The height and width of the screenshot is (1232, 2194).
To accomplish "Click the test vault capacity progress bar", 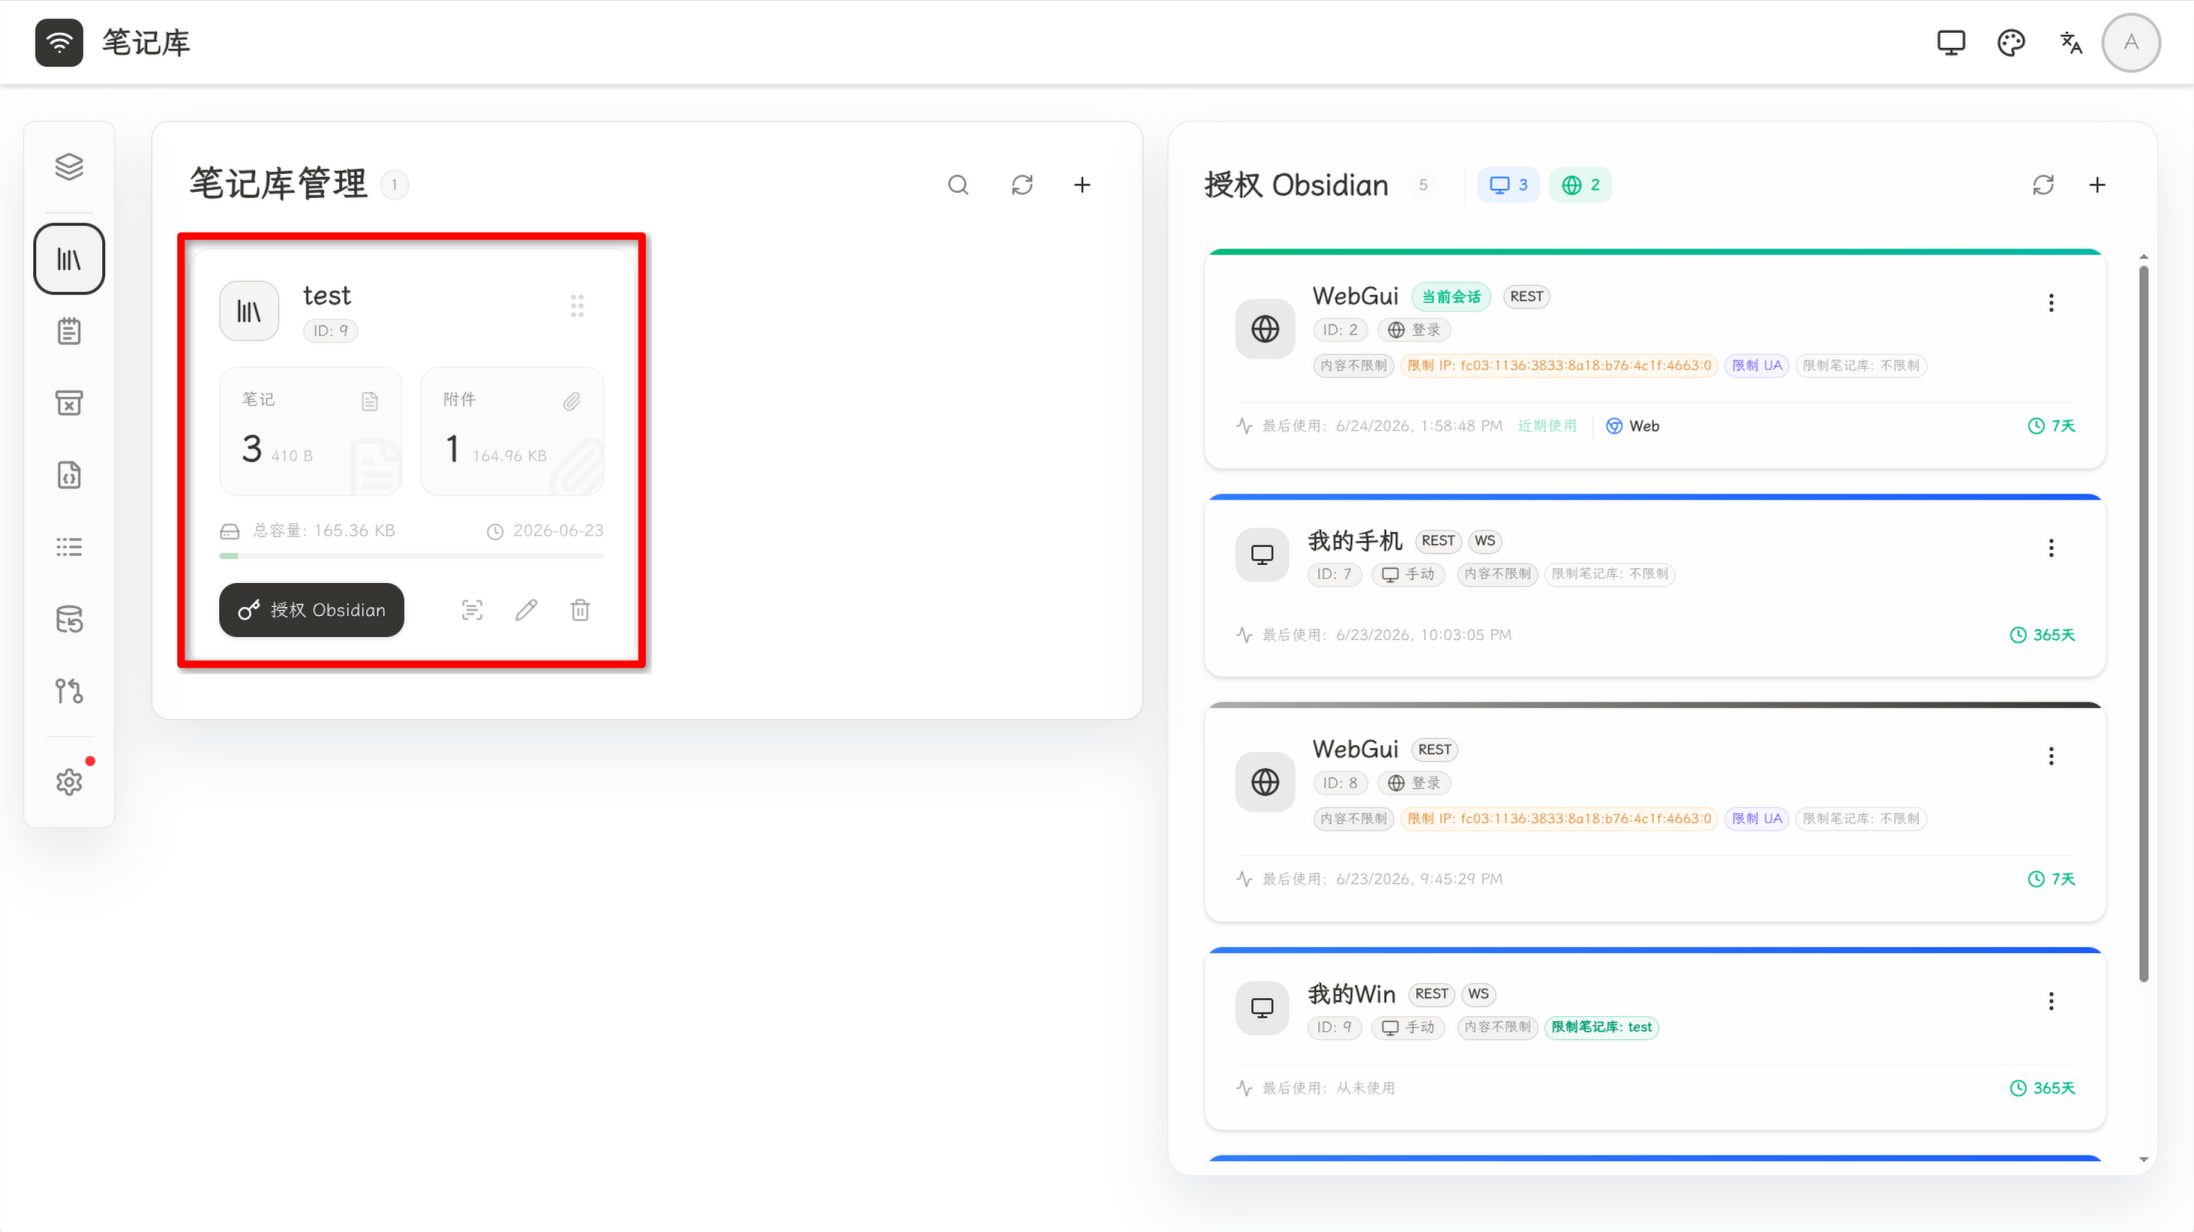I will click(412, 556).
